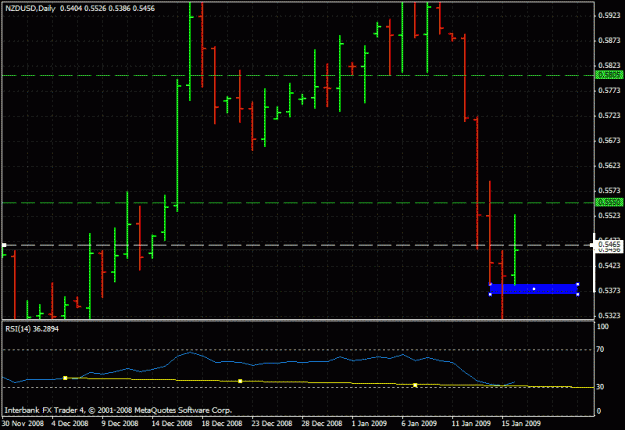The width and height of the screenshot is (625, 430).
Task: Click the RSI 100 scale label
Action: 602,326
